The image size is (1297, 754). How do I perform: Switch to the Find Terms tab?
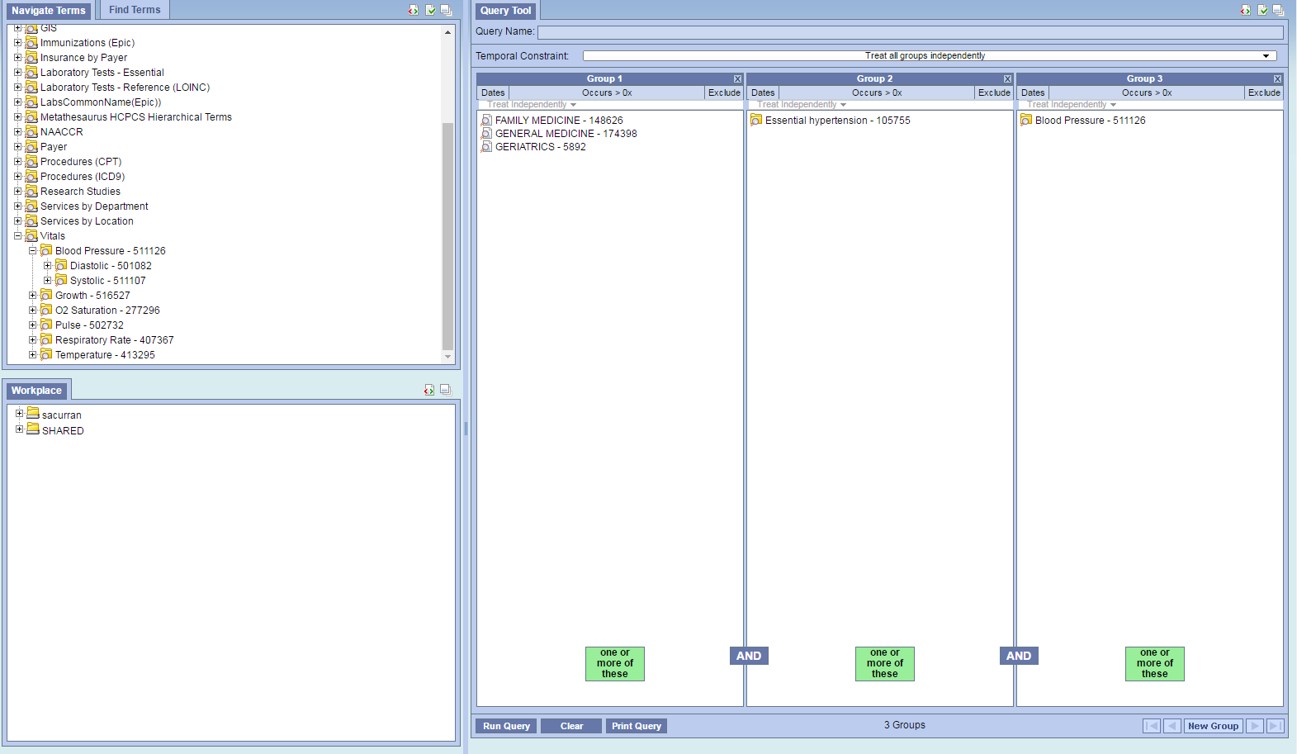click(x=134, y=9)
